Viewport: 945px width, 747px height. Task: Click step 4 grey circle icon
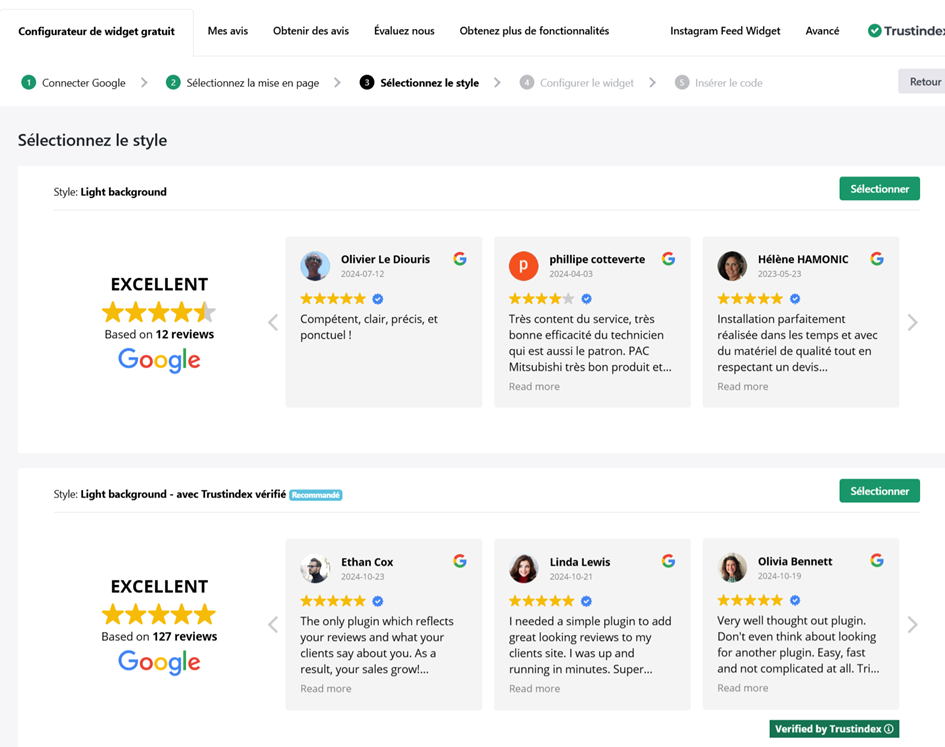tap(527, 83)
